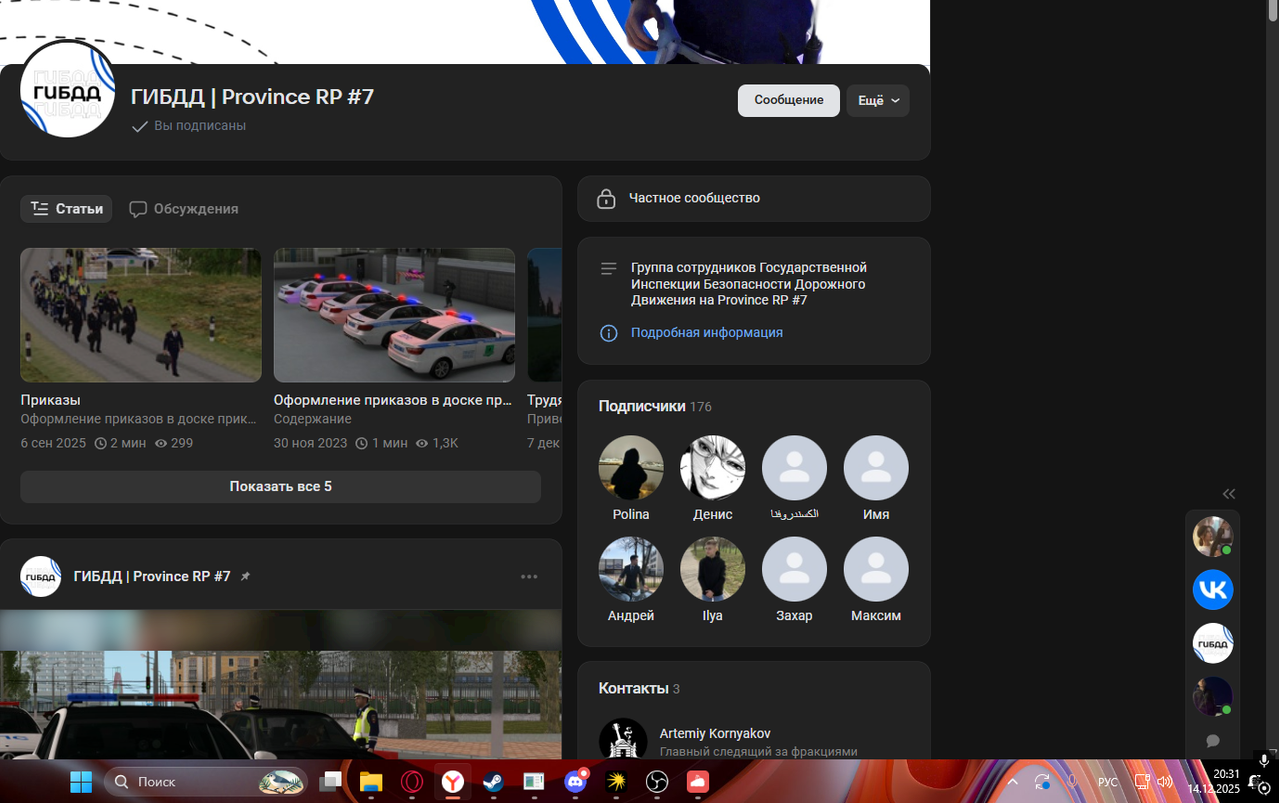Open Steam from the taskbar
The height and width of the screenshot is (803, 1279).
[493, 782]
